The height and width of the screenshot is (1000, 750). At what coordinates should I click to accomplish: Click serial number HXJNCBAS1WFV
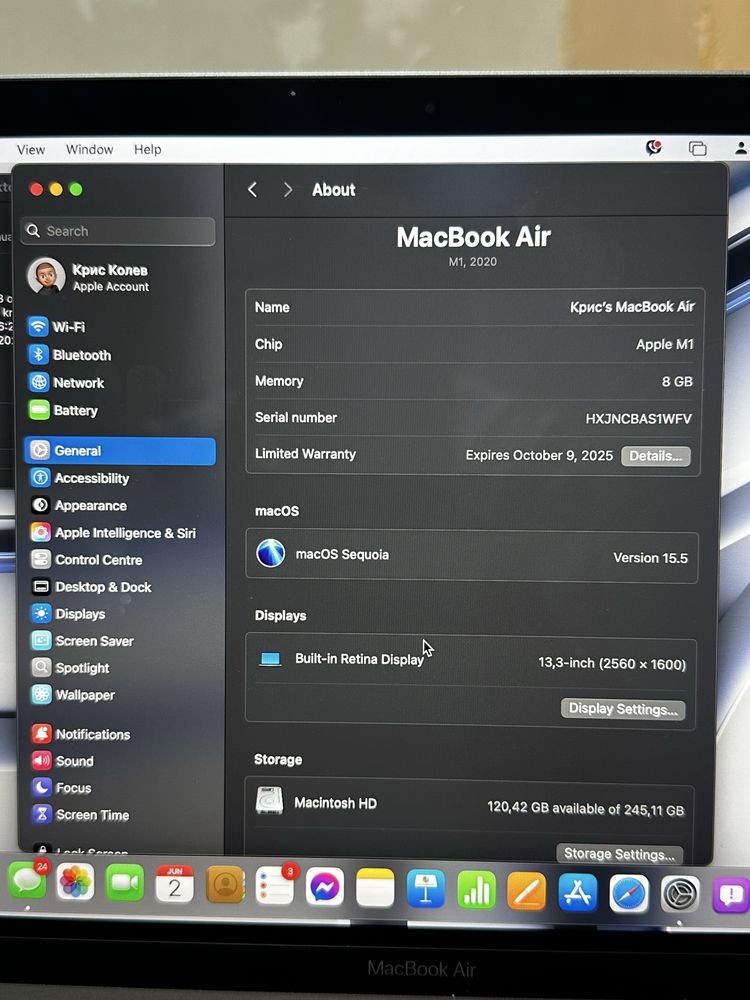click(638, 419)
